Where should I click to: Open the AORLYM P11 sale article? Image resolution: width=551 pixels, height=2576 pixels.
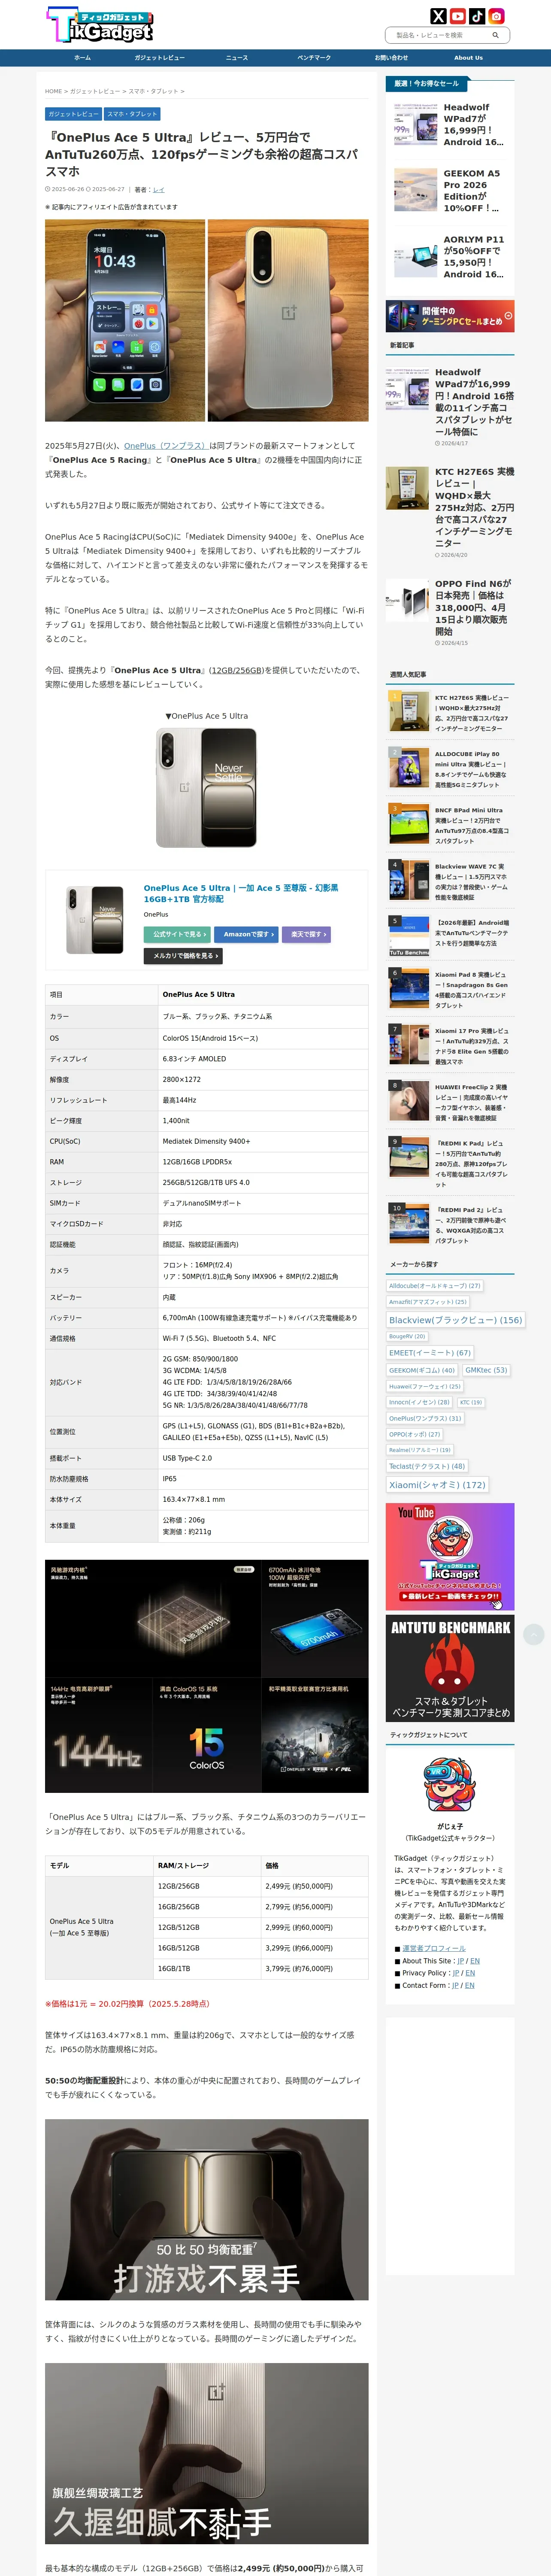click(x=450, y=257)
